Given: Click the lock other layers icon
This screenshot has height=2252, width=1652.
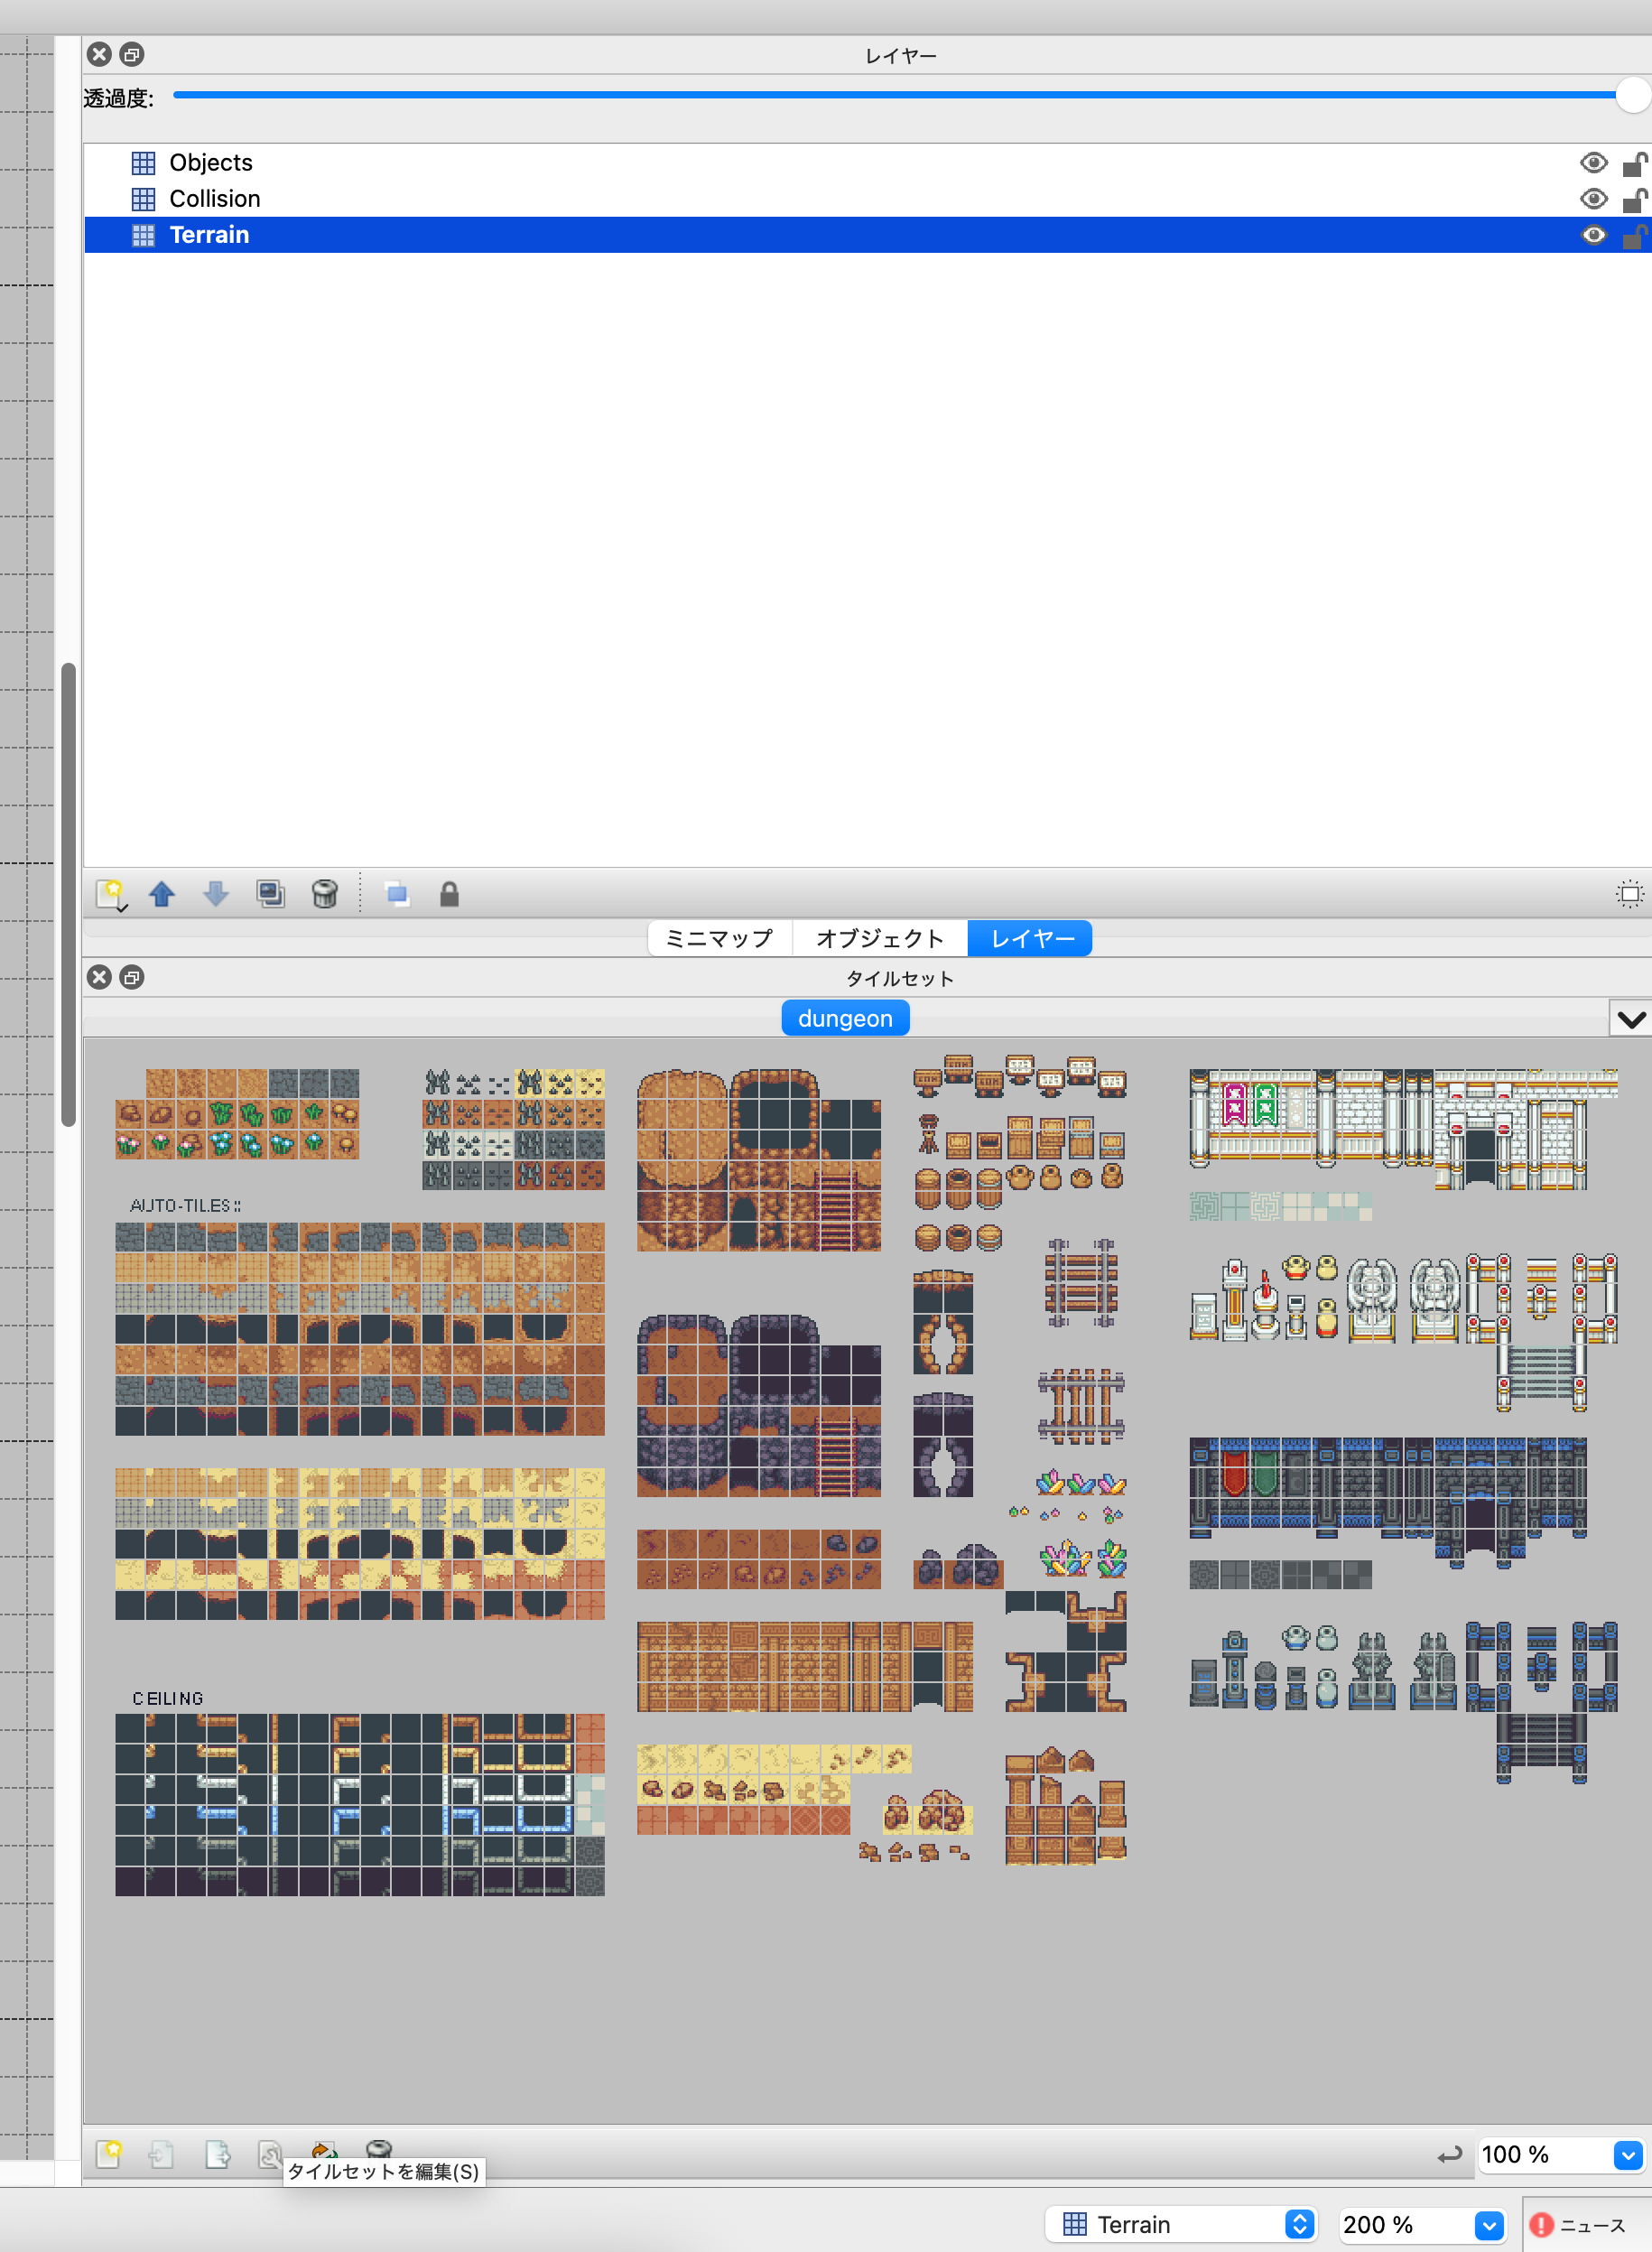Looking at the screenshot, I should pyautogui.click(x=449, y=893).
